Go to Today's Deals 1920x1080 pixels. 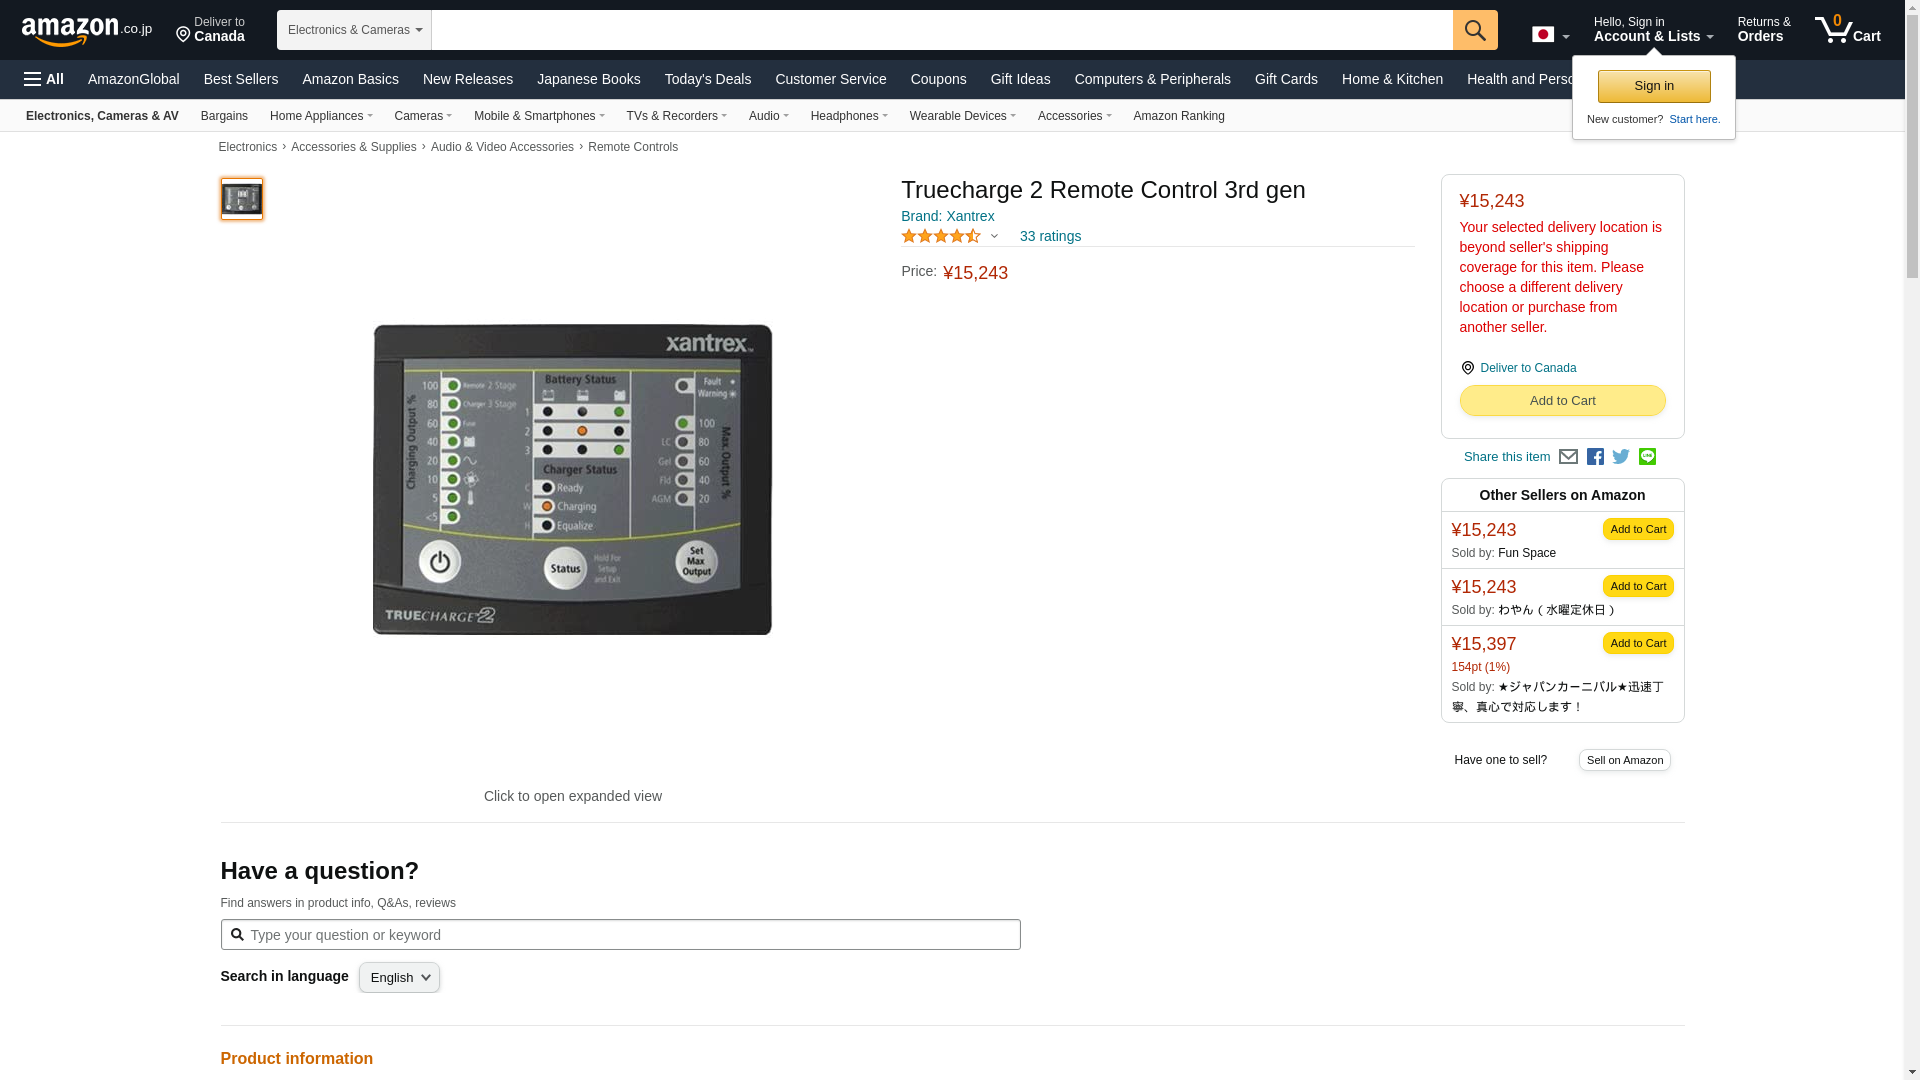point(707,79)
